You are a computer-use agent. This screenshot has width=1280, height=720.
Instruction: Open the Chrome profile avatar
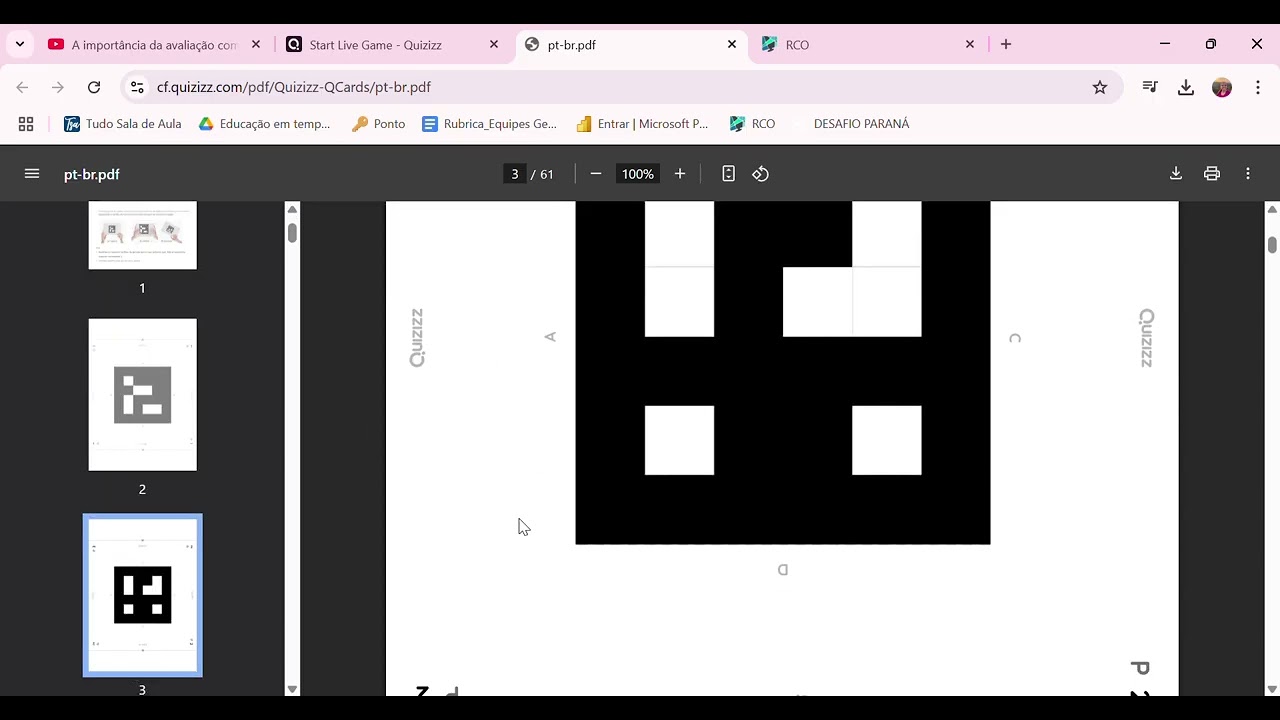coord(1222,88)
